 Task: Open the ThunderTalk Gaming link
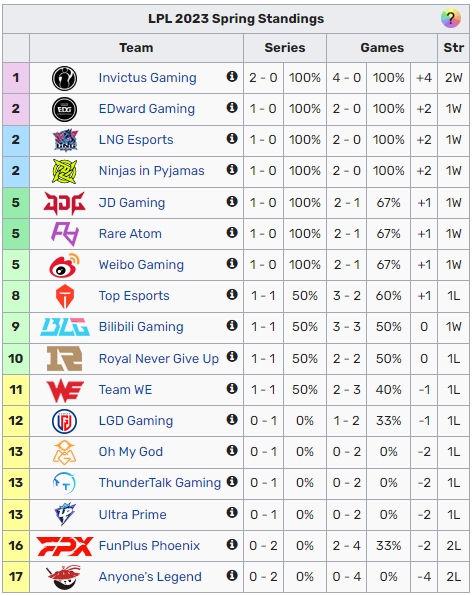[160, 483]
